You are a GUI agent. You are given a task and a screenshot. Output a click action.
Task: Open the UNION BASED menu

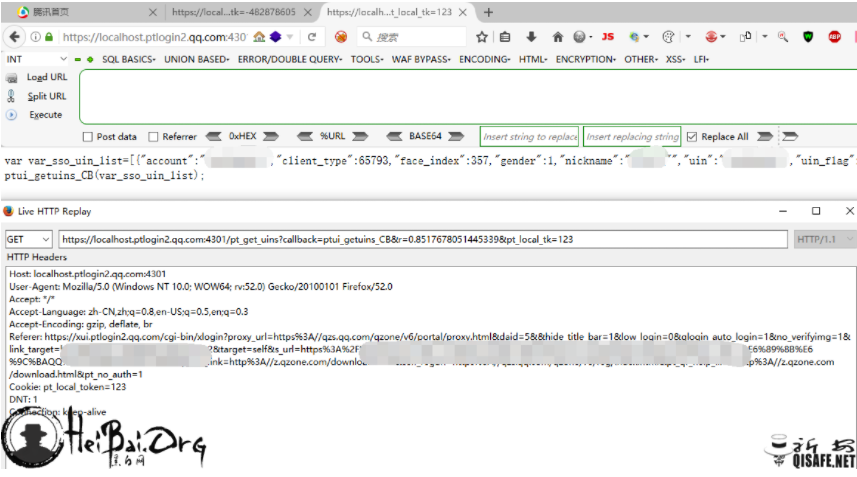tap(196, 59)
